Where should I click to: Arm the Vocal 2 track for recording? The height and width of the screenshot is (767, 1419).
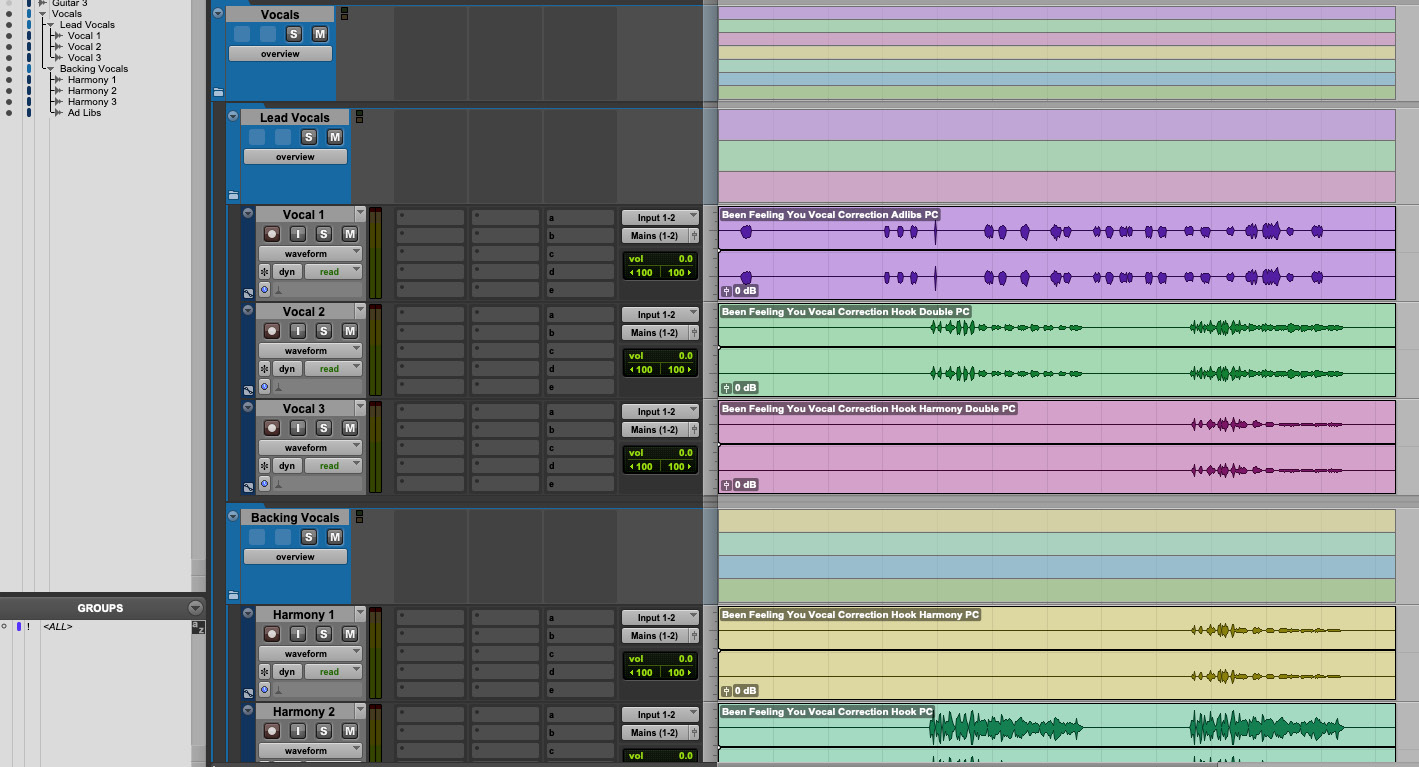(271, 331)
